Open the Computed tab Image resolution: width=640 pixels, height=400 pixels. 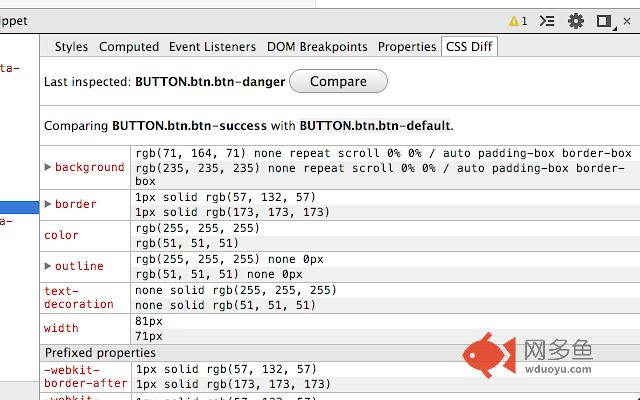point(129,47)
